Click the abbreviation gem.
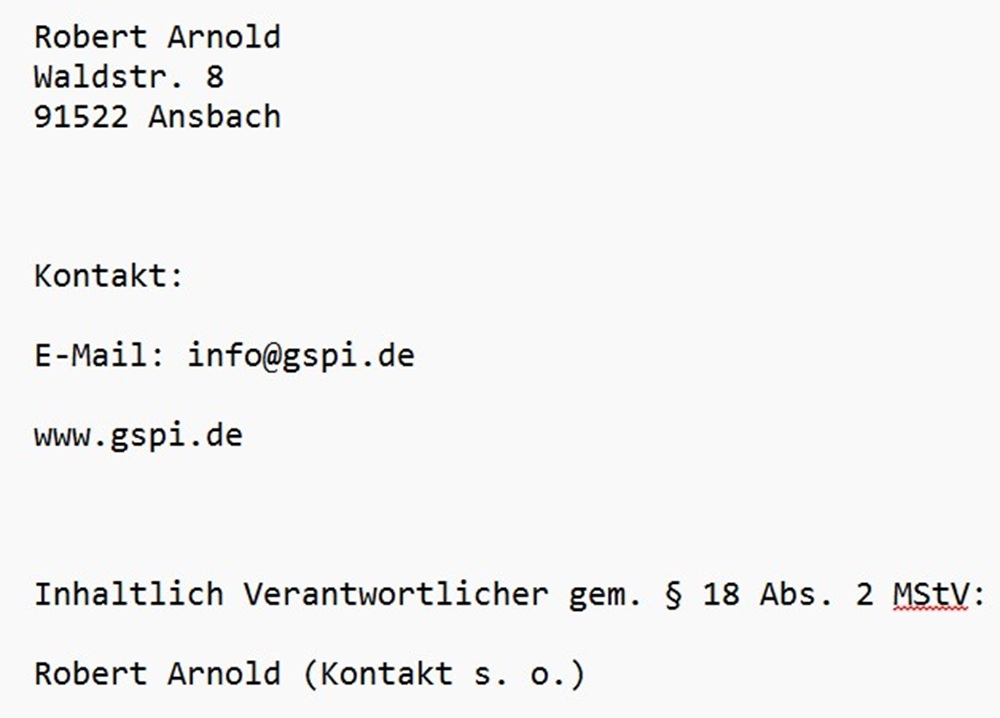Image resolution: width=1000 pixels, height=718 pixels. 604,596
